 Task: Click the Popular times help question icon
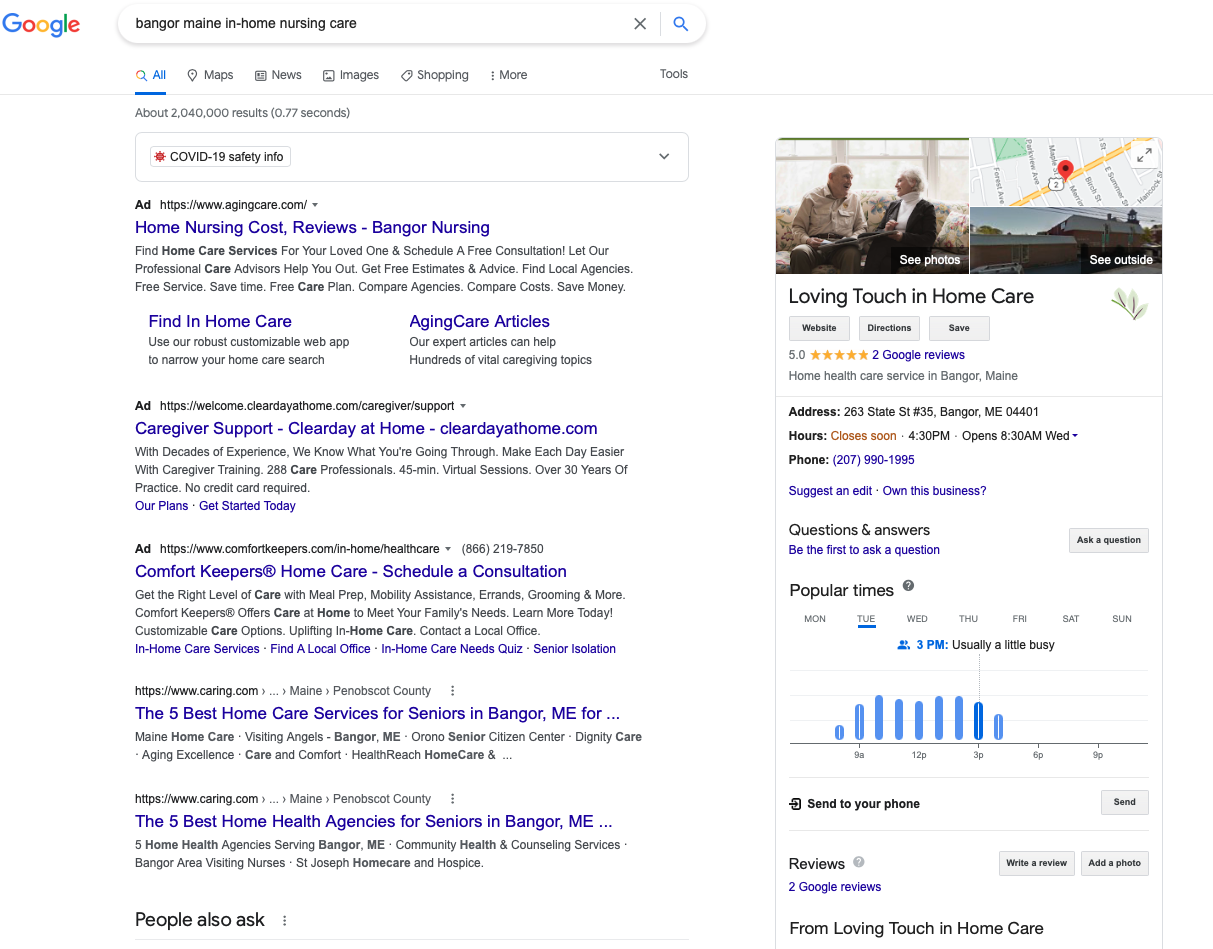pos(908,586)
